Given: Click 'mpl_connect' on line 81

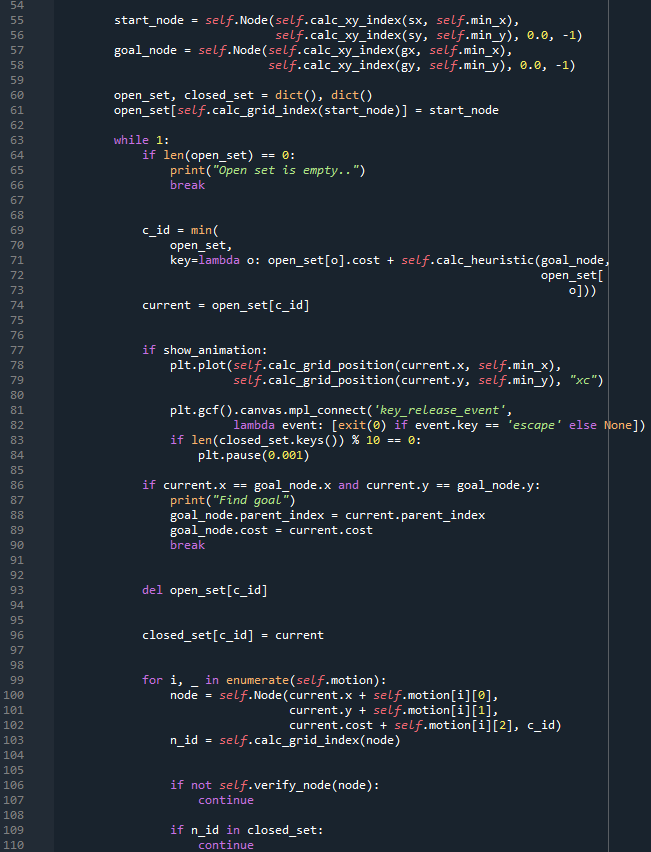Looking at the screenshot, I should [x=328, y=410].
